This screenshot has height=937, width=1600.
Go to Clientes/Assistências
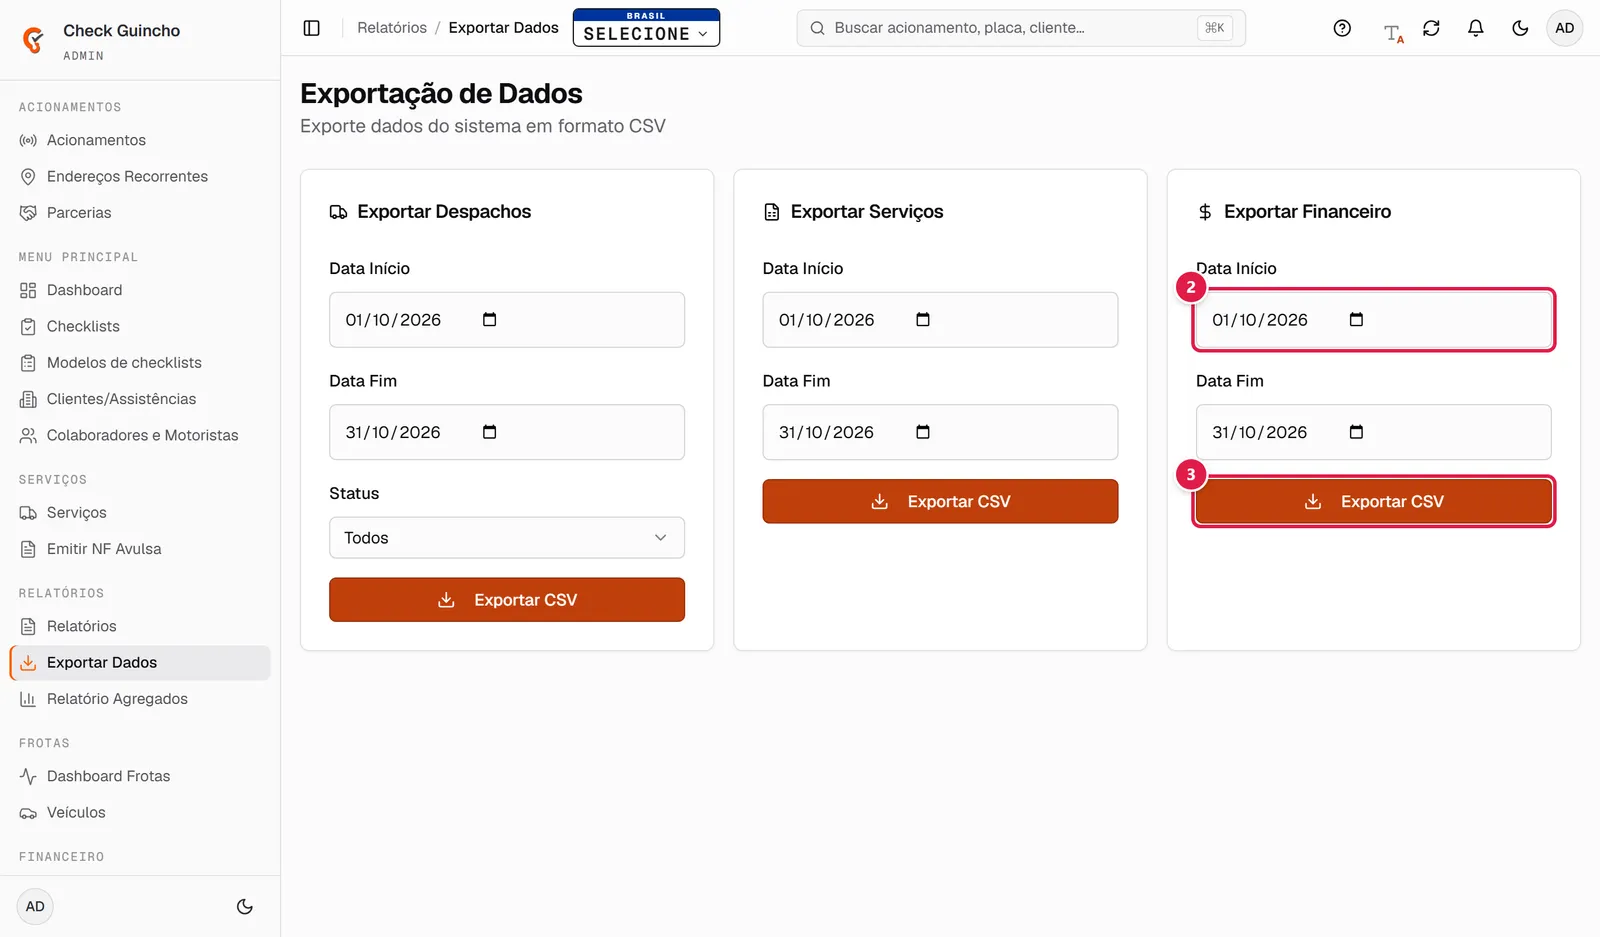pyautogui.click(x=140, y=399)
